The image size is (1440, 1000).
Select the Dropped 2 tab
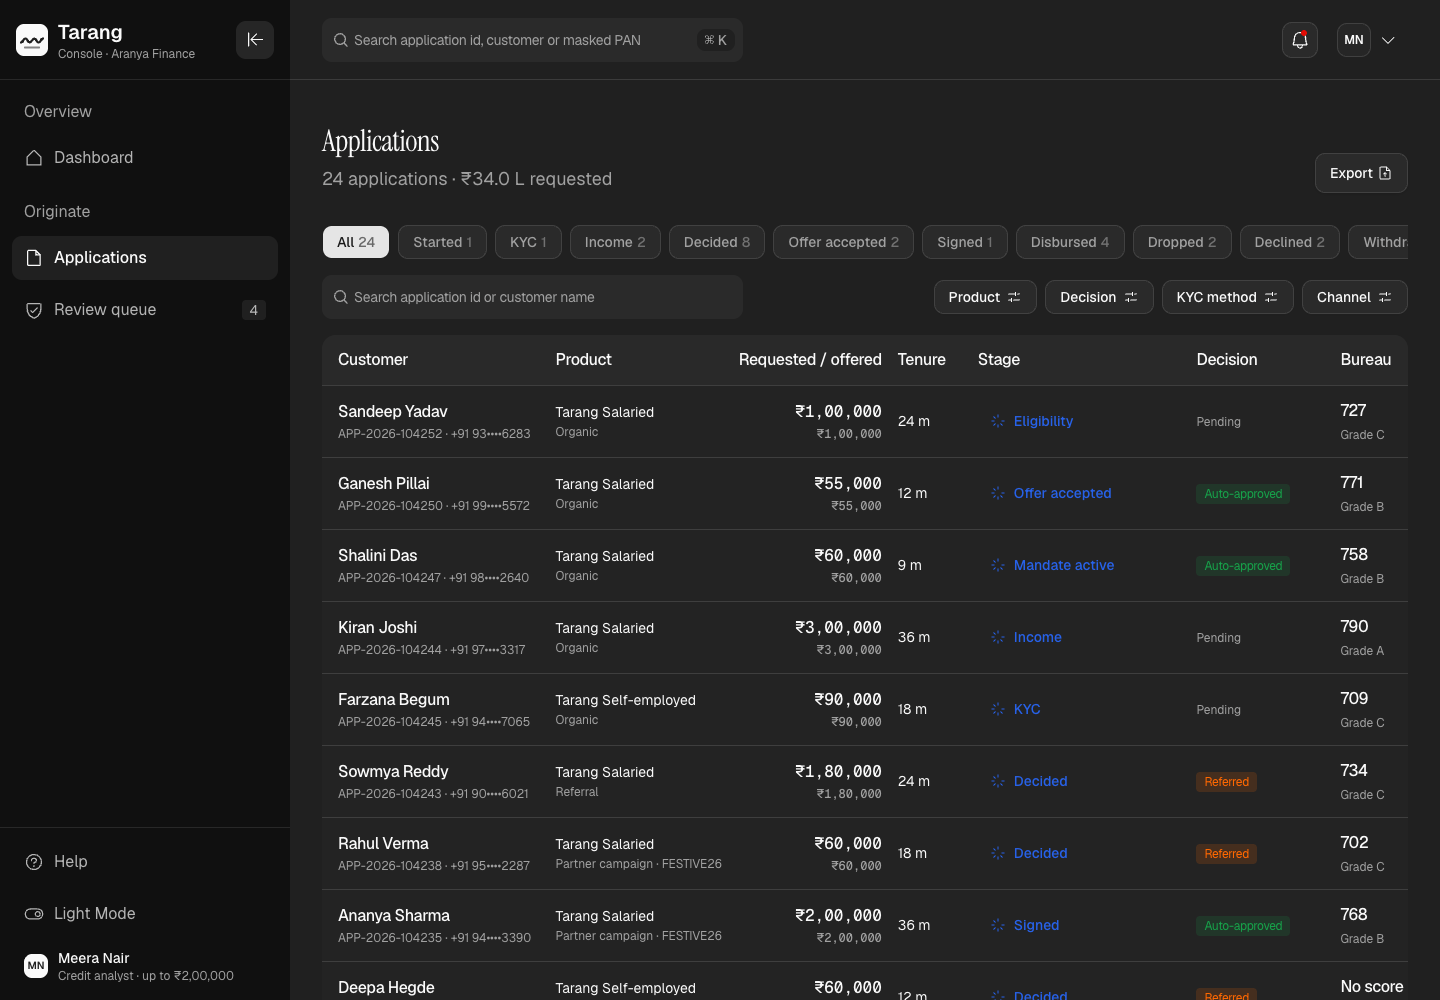1182,242
